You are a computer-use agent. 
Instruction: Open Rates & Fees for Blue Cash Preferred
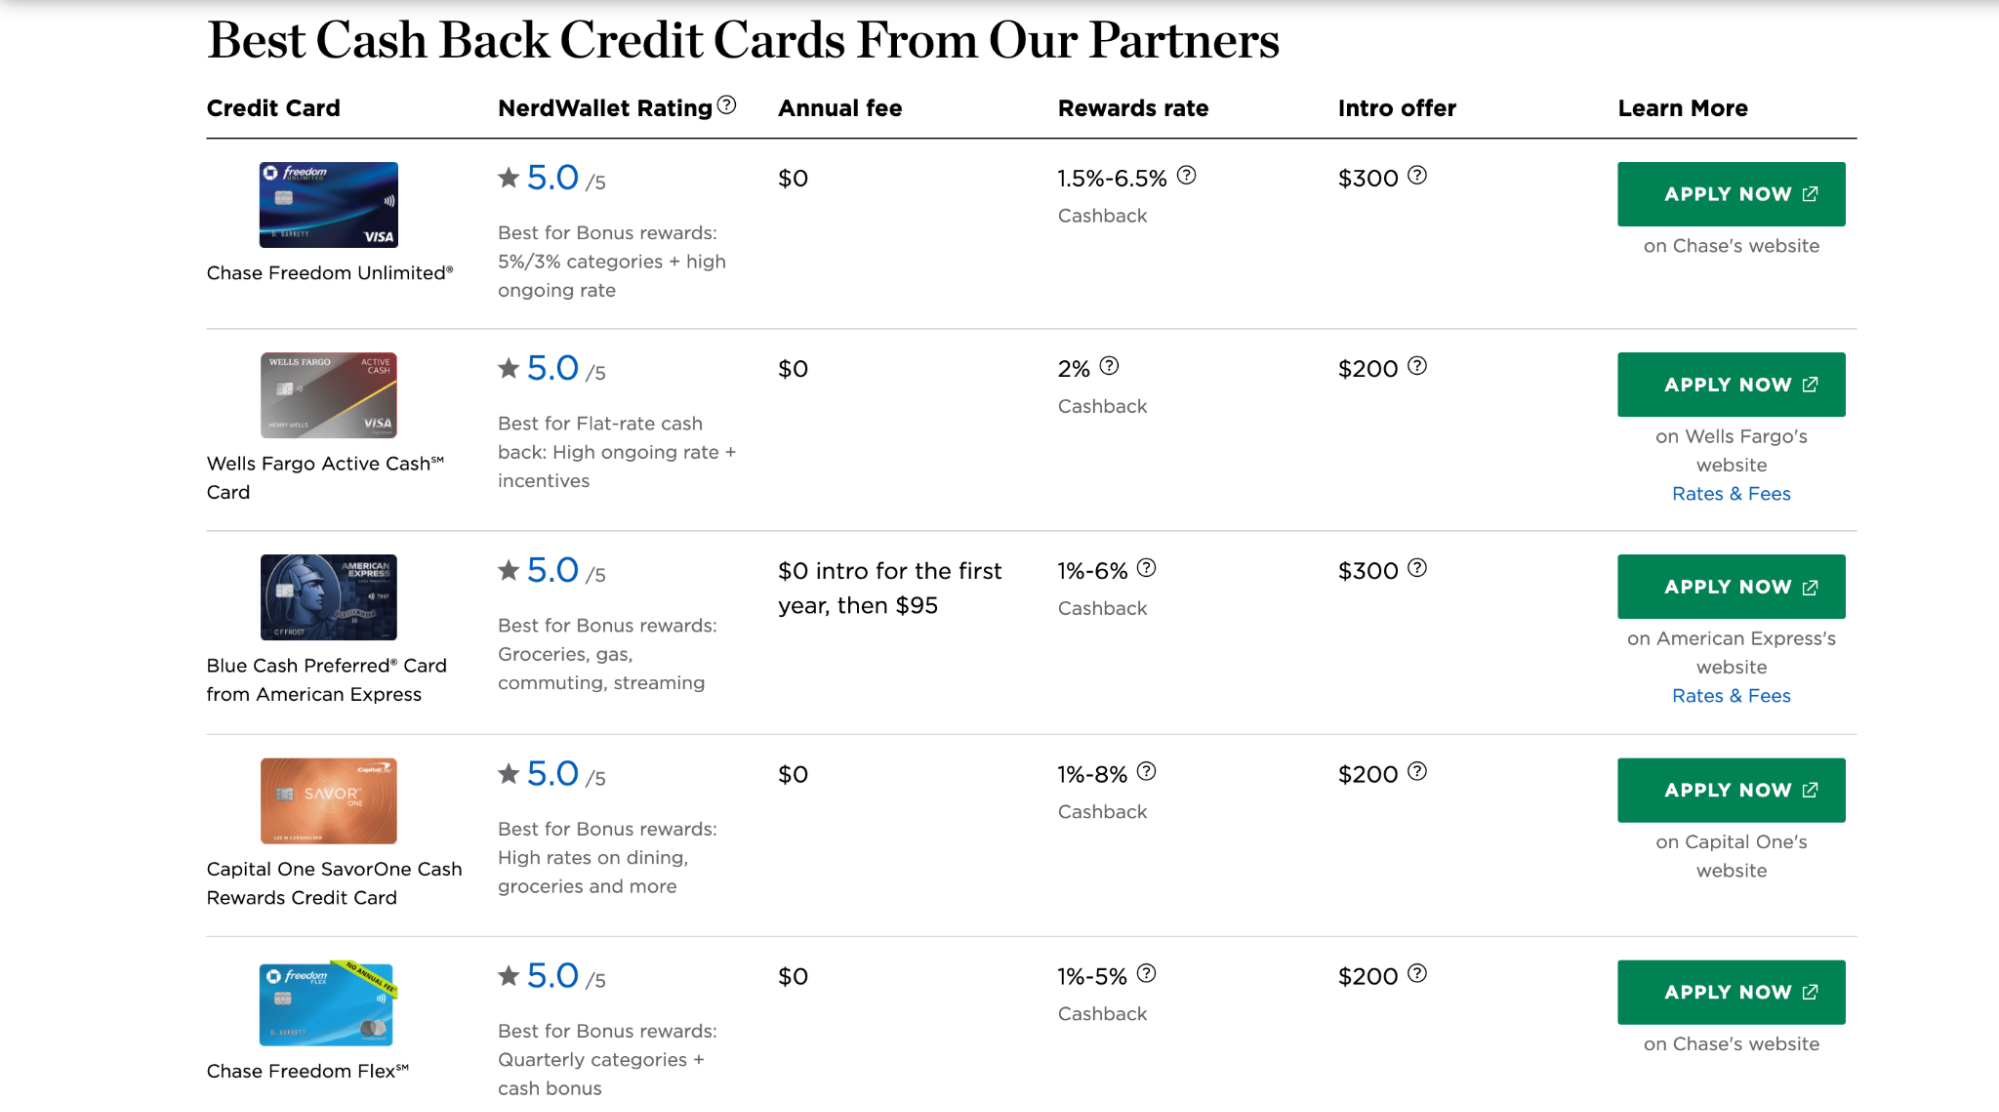[1731, 695]
